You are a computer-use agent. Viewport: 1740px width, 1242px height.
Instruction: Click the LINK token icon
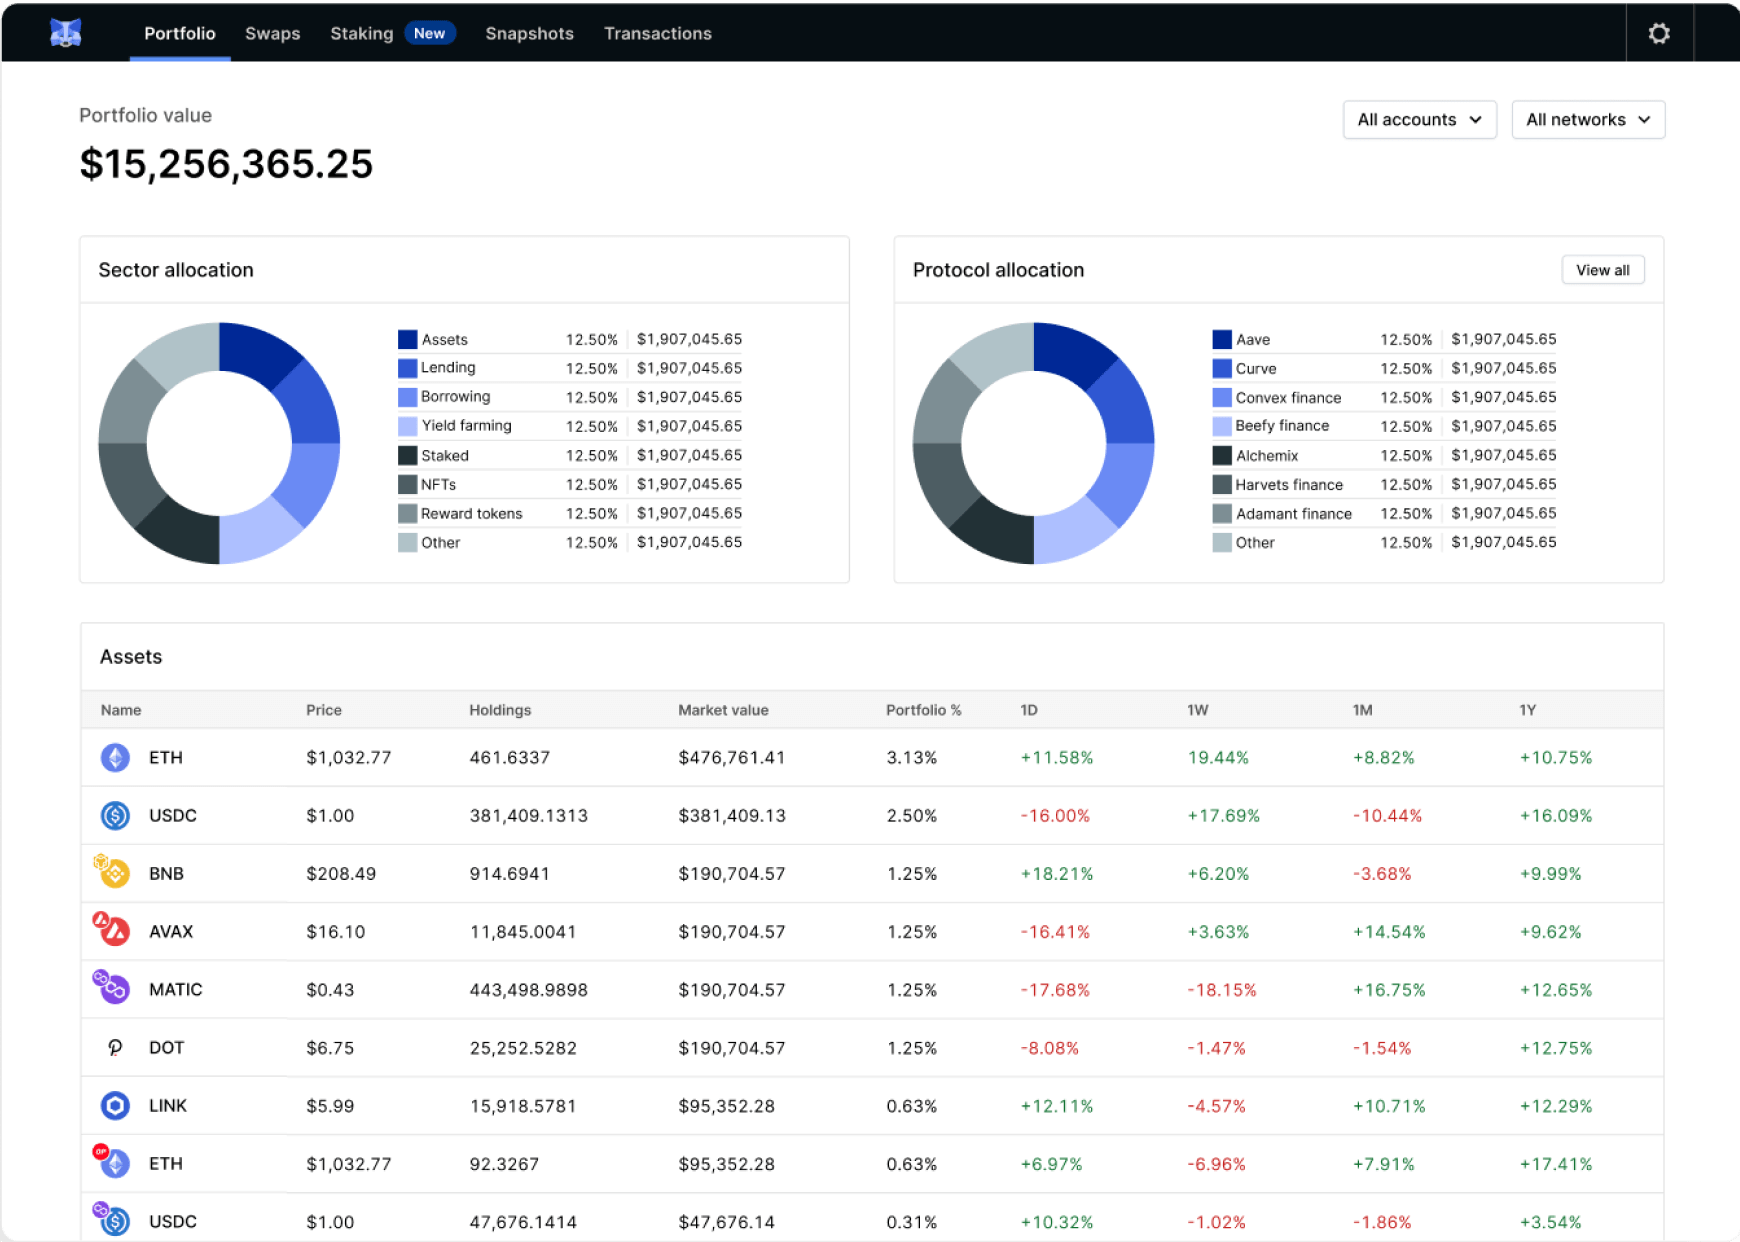pyautogui.click(x=115, y=1106)
